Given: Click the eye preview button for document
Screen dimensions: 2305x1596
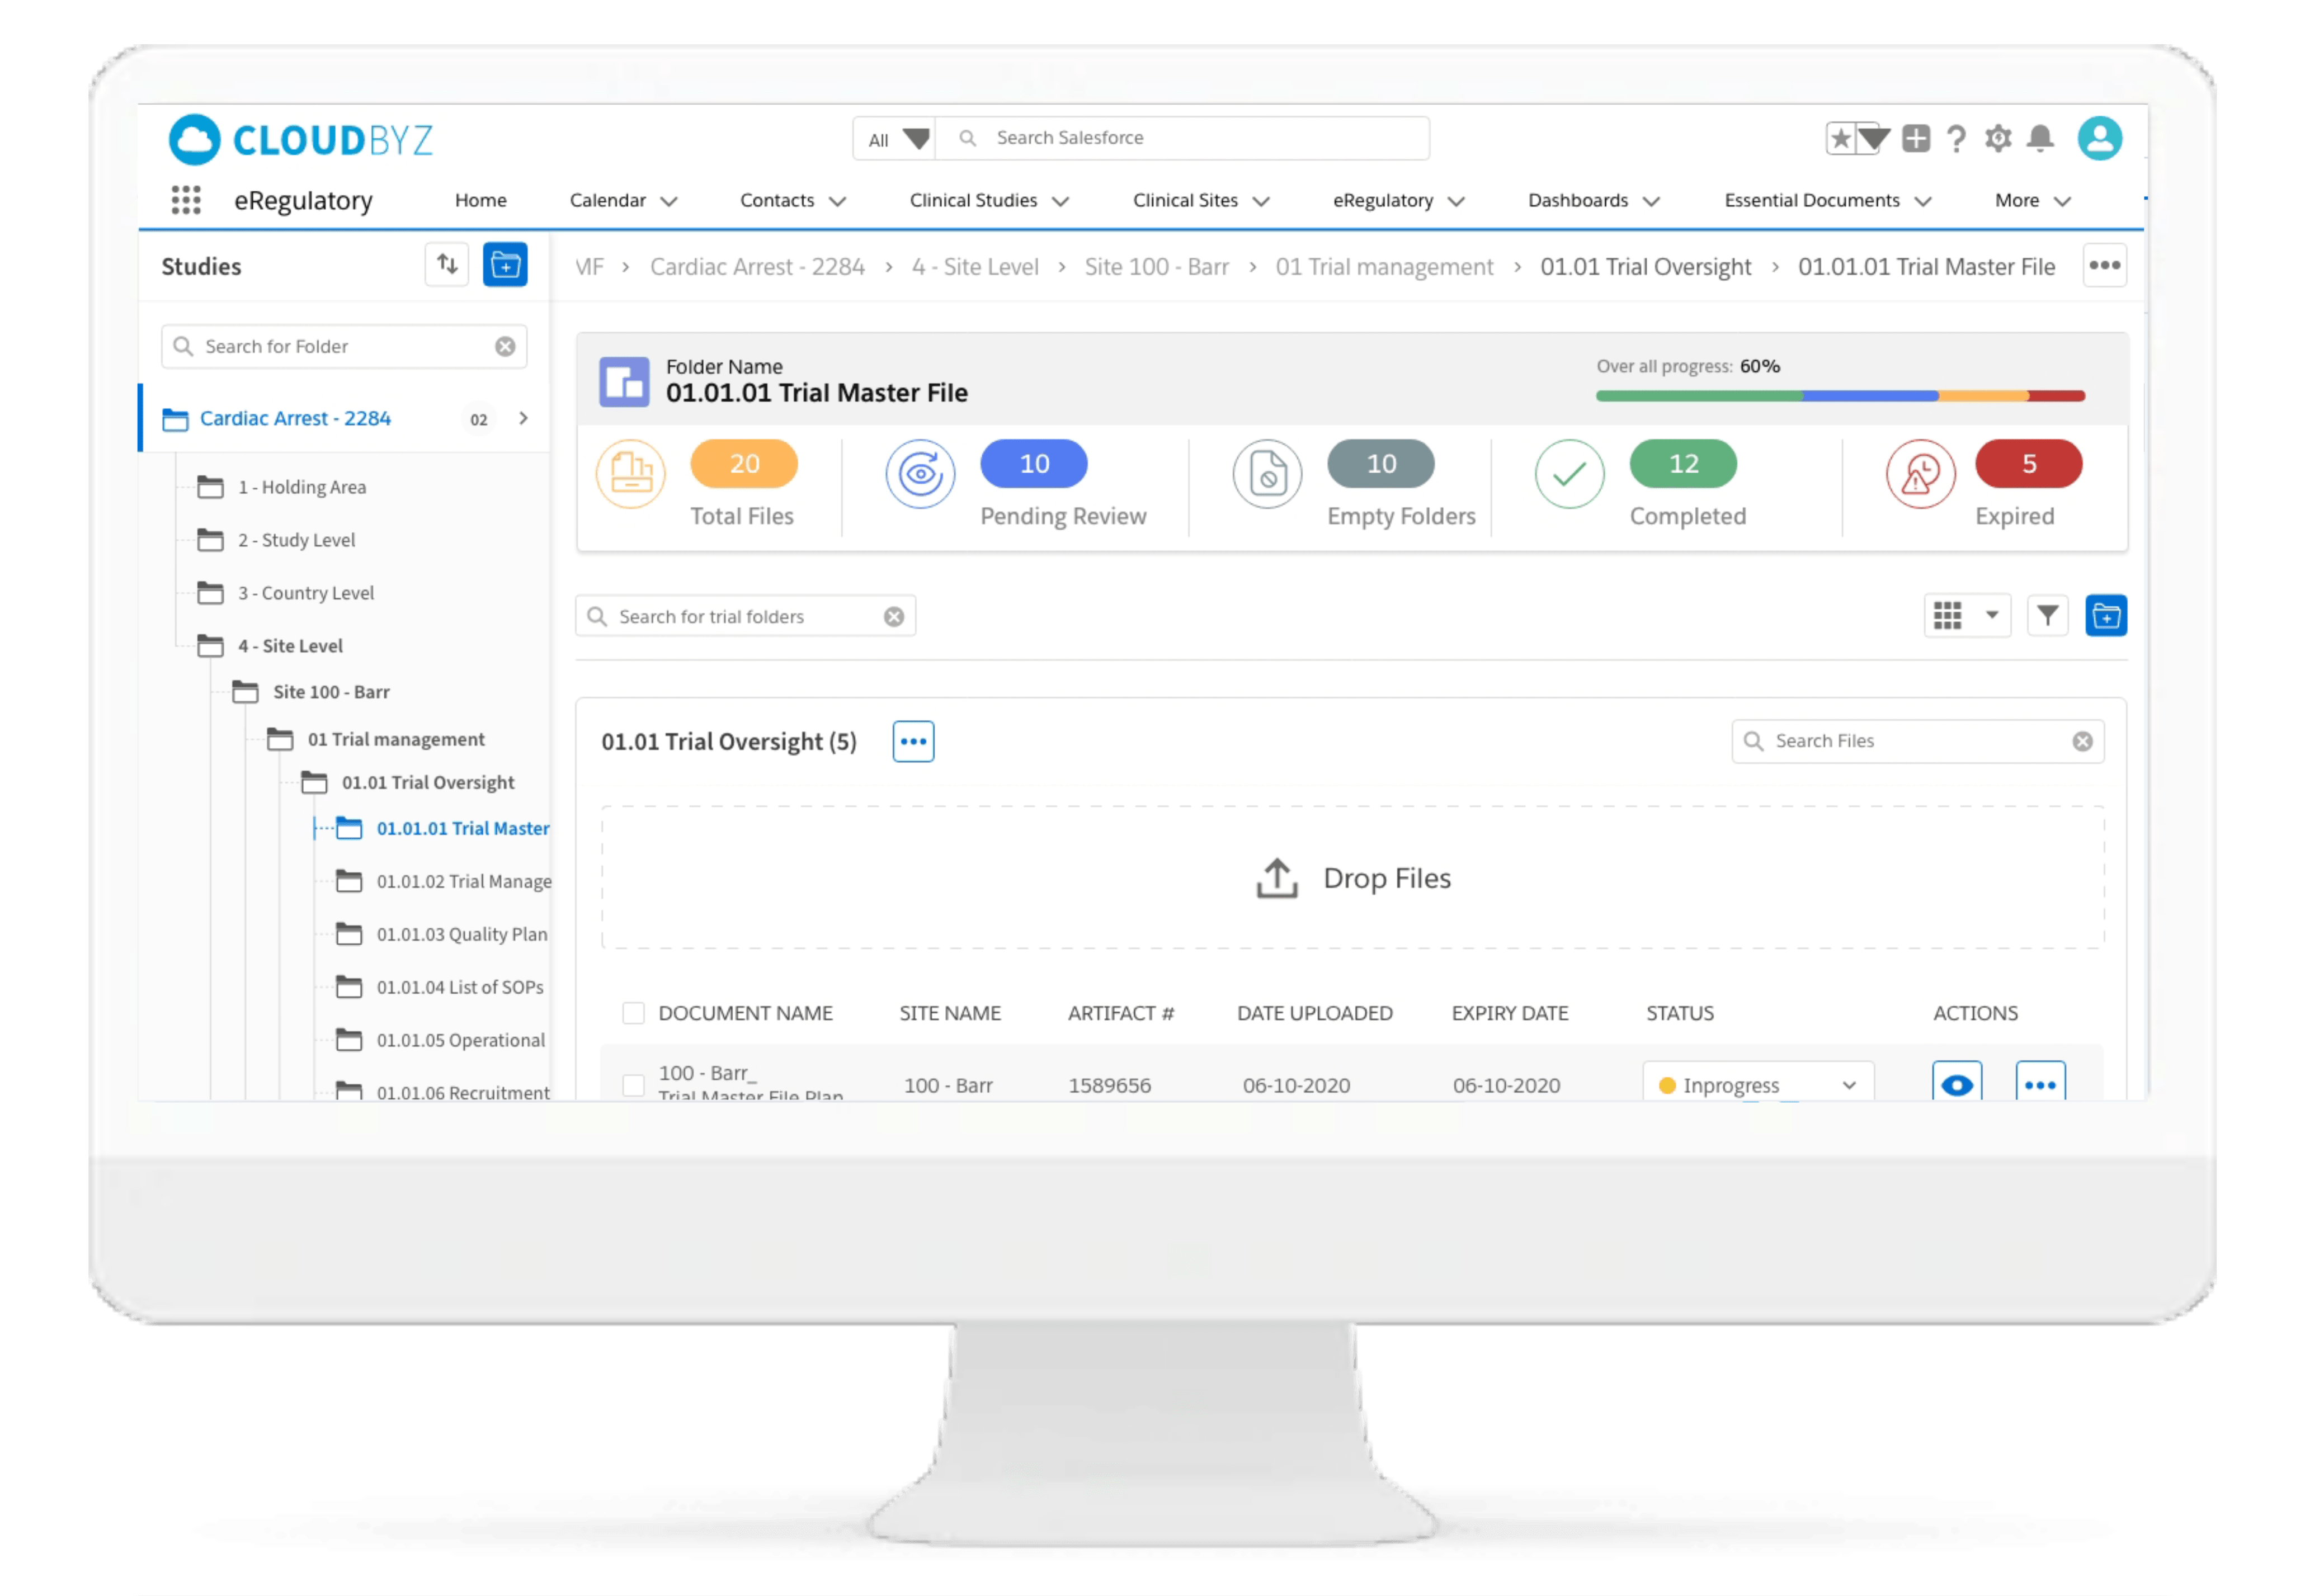Looking at the screenshot, I should point(1956,1084).
